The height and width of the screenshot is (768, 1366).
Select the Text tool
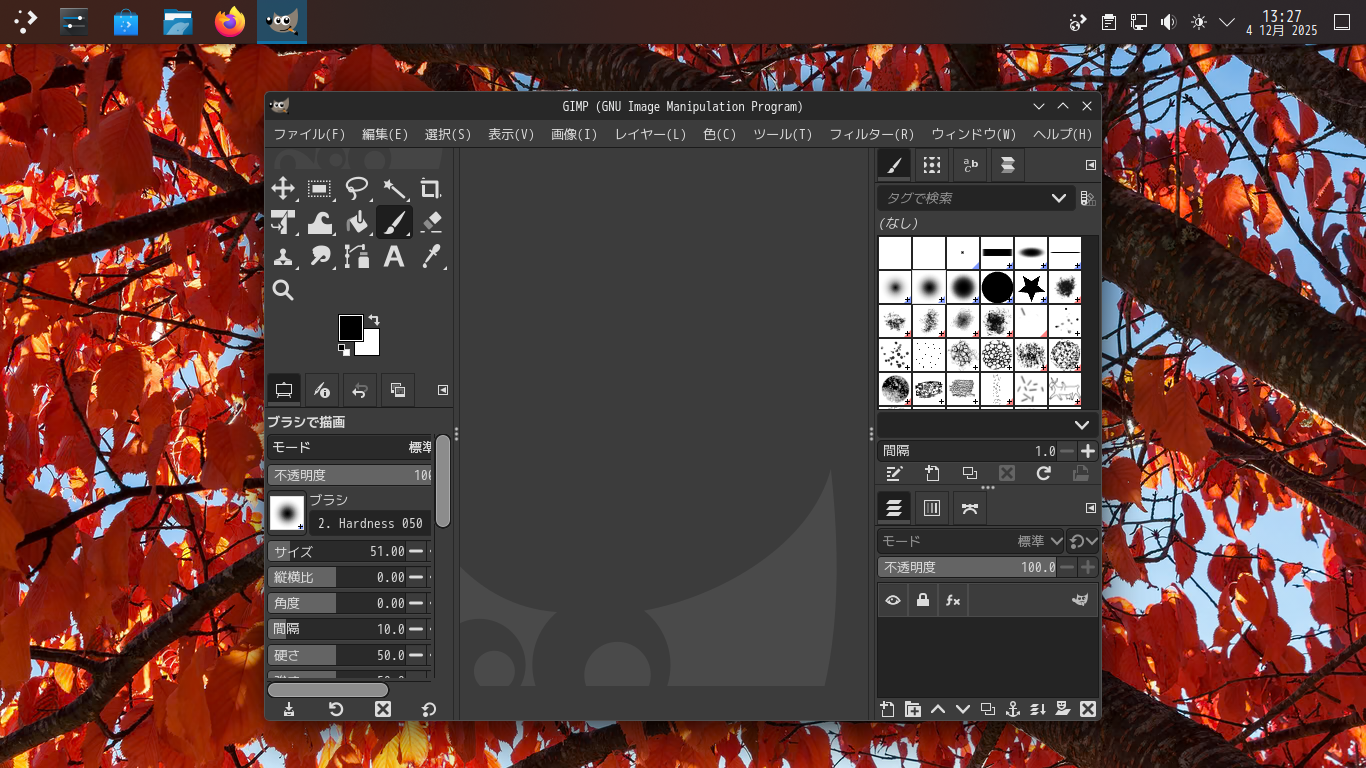click(x=393, y=256)
